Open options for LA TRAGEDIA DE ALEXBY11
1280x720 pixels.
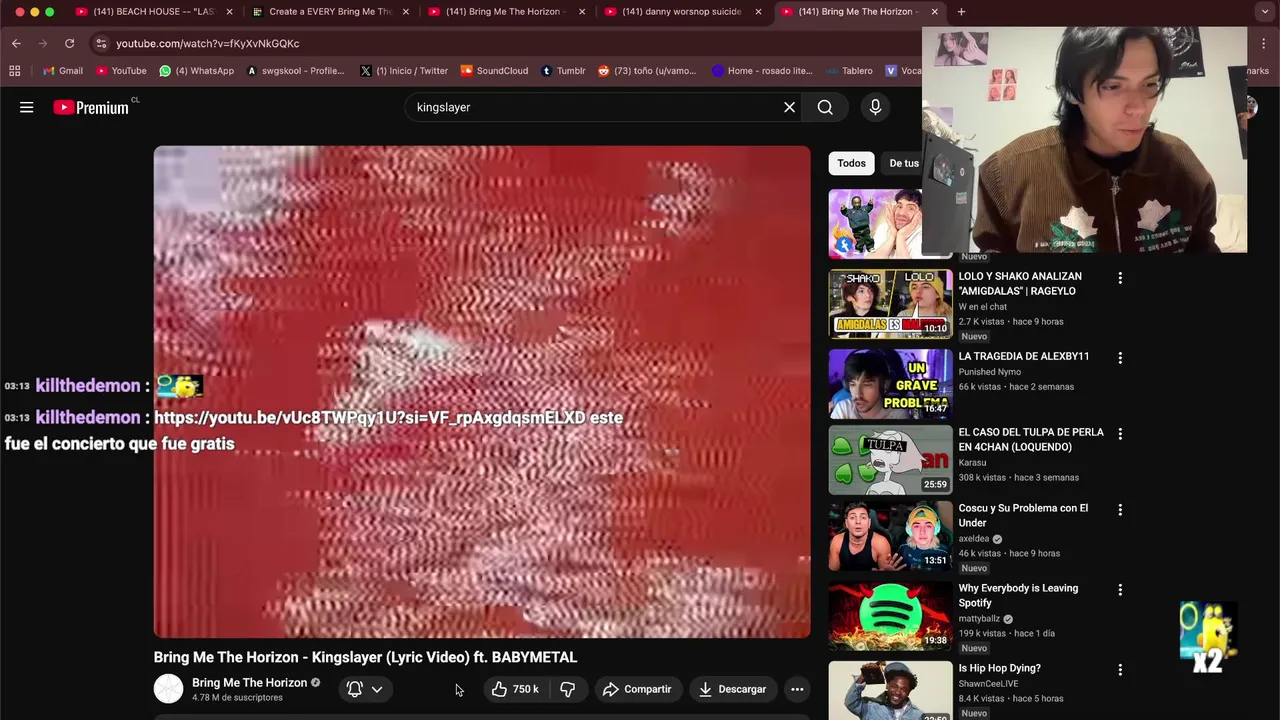(x=1120, y=358)
